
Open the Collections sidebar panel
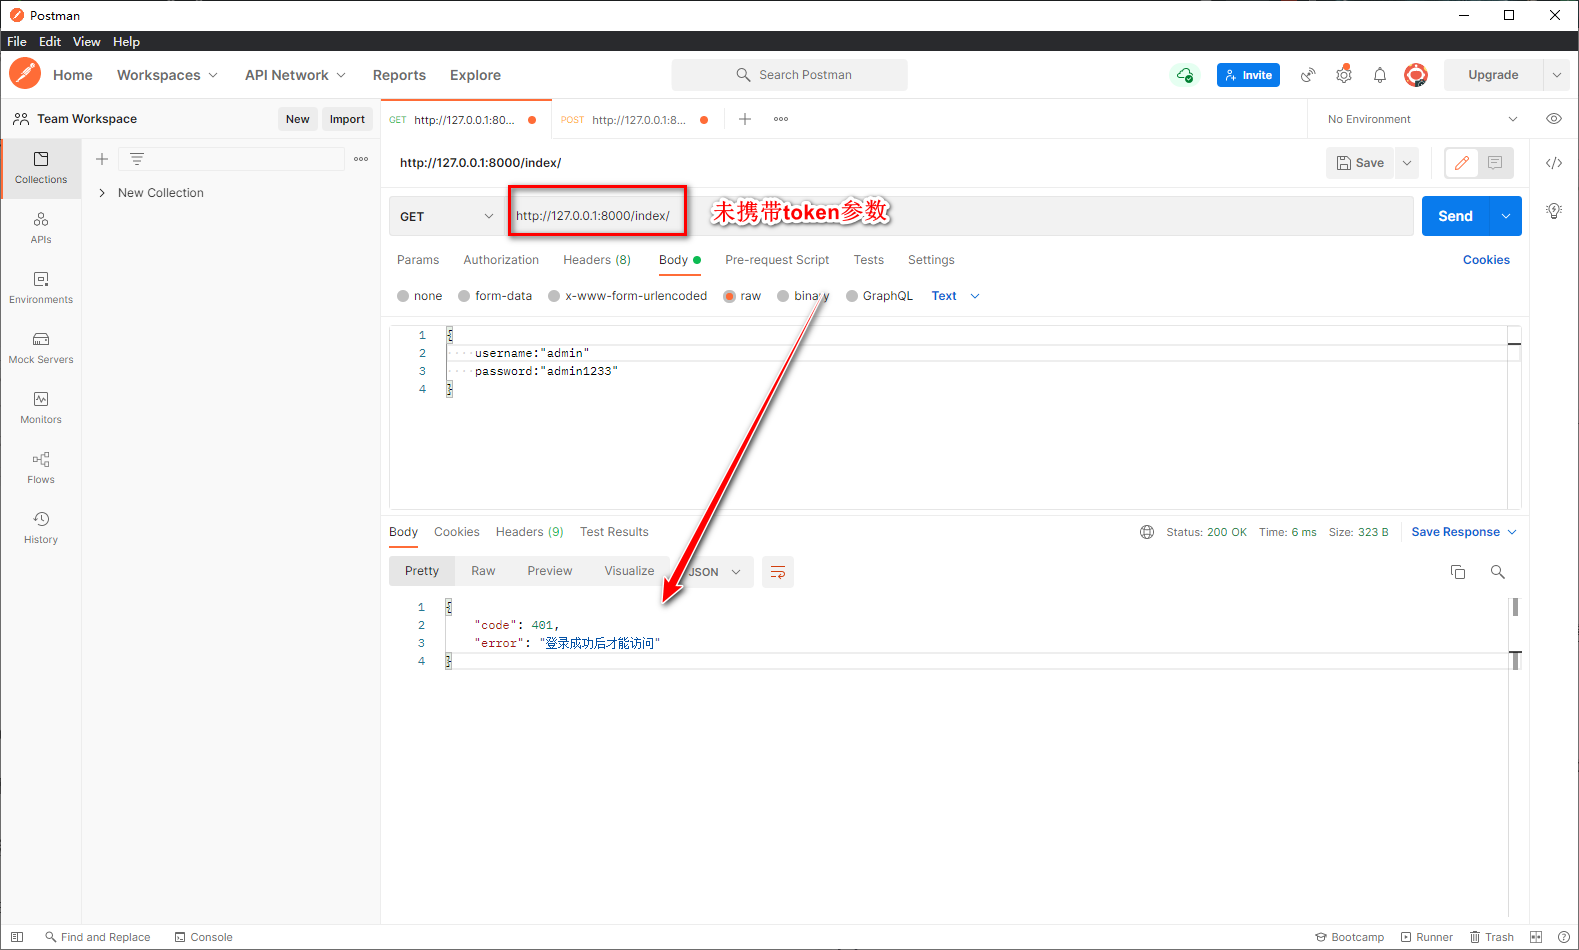41,168
